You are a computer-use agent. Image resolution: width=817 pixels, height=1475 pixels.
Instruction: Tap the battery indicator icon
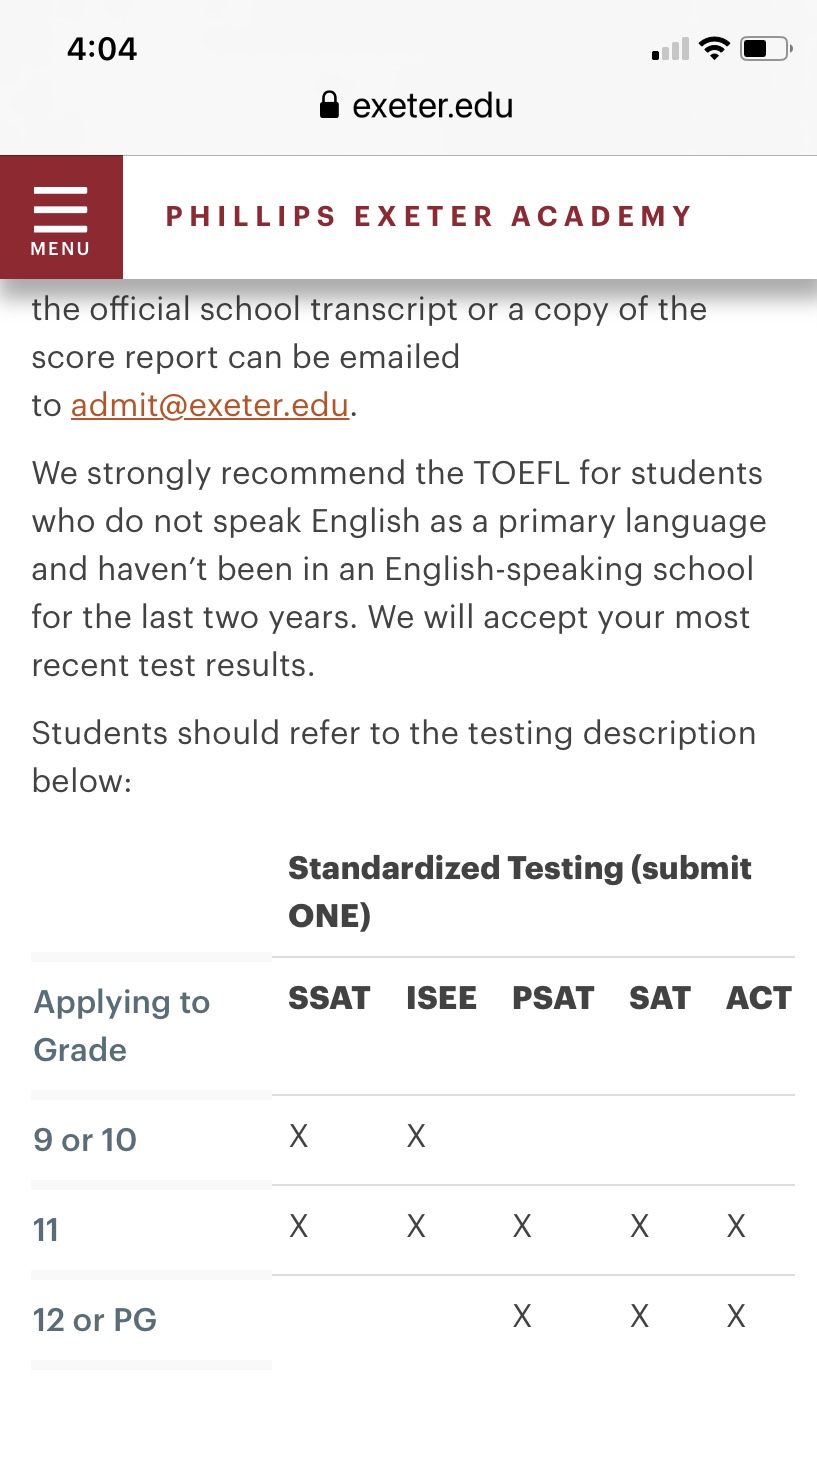click(766, 48)
